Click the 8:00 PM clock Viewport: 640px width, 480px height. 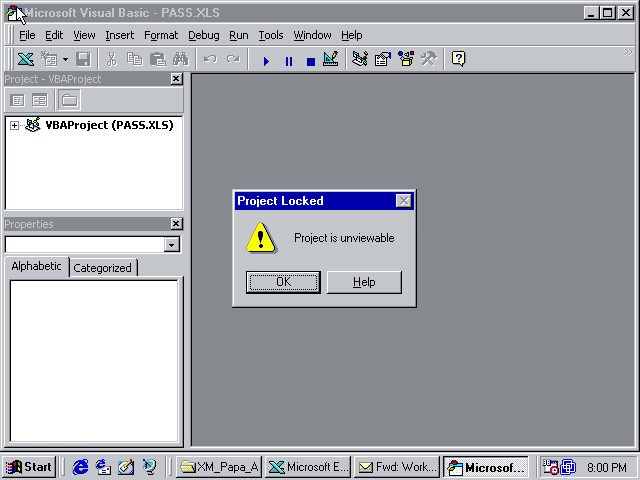(x=607, y=467)
